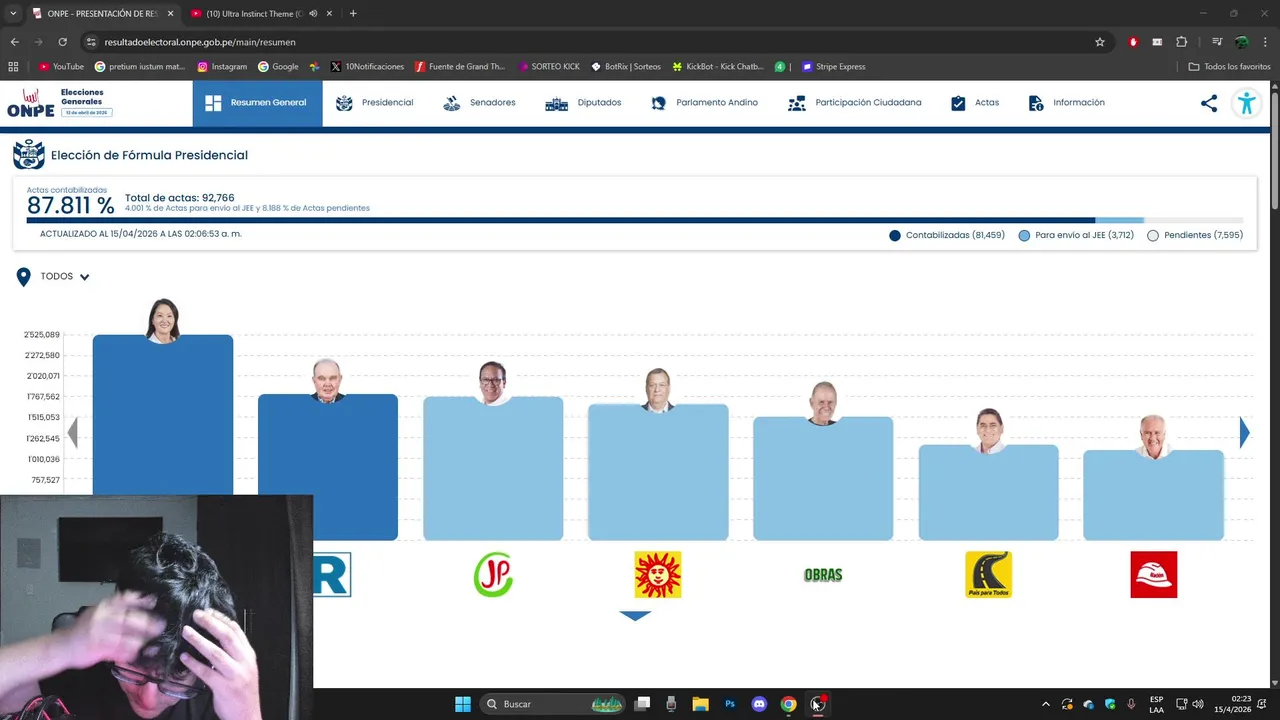1280x720 pixels.
Task: Click the address bar URL
Action: point(200,42)
